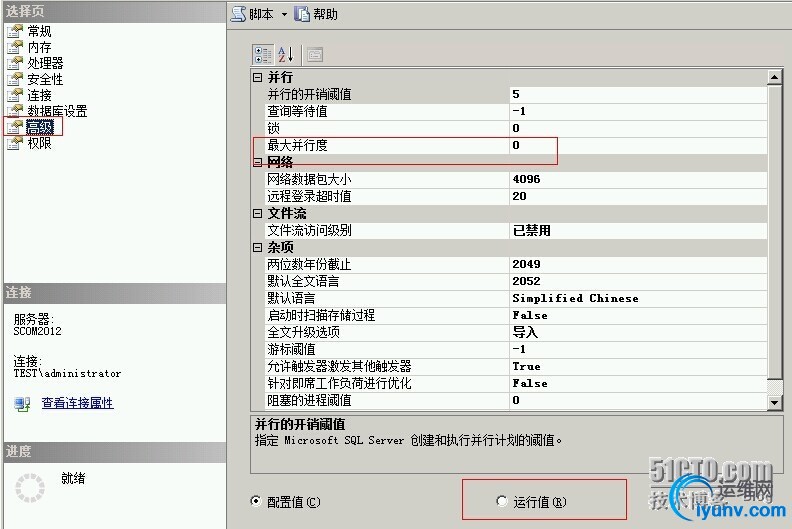Click the 连接 page icon in page list

pos(15,95)
